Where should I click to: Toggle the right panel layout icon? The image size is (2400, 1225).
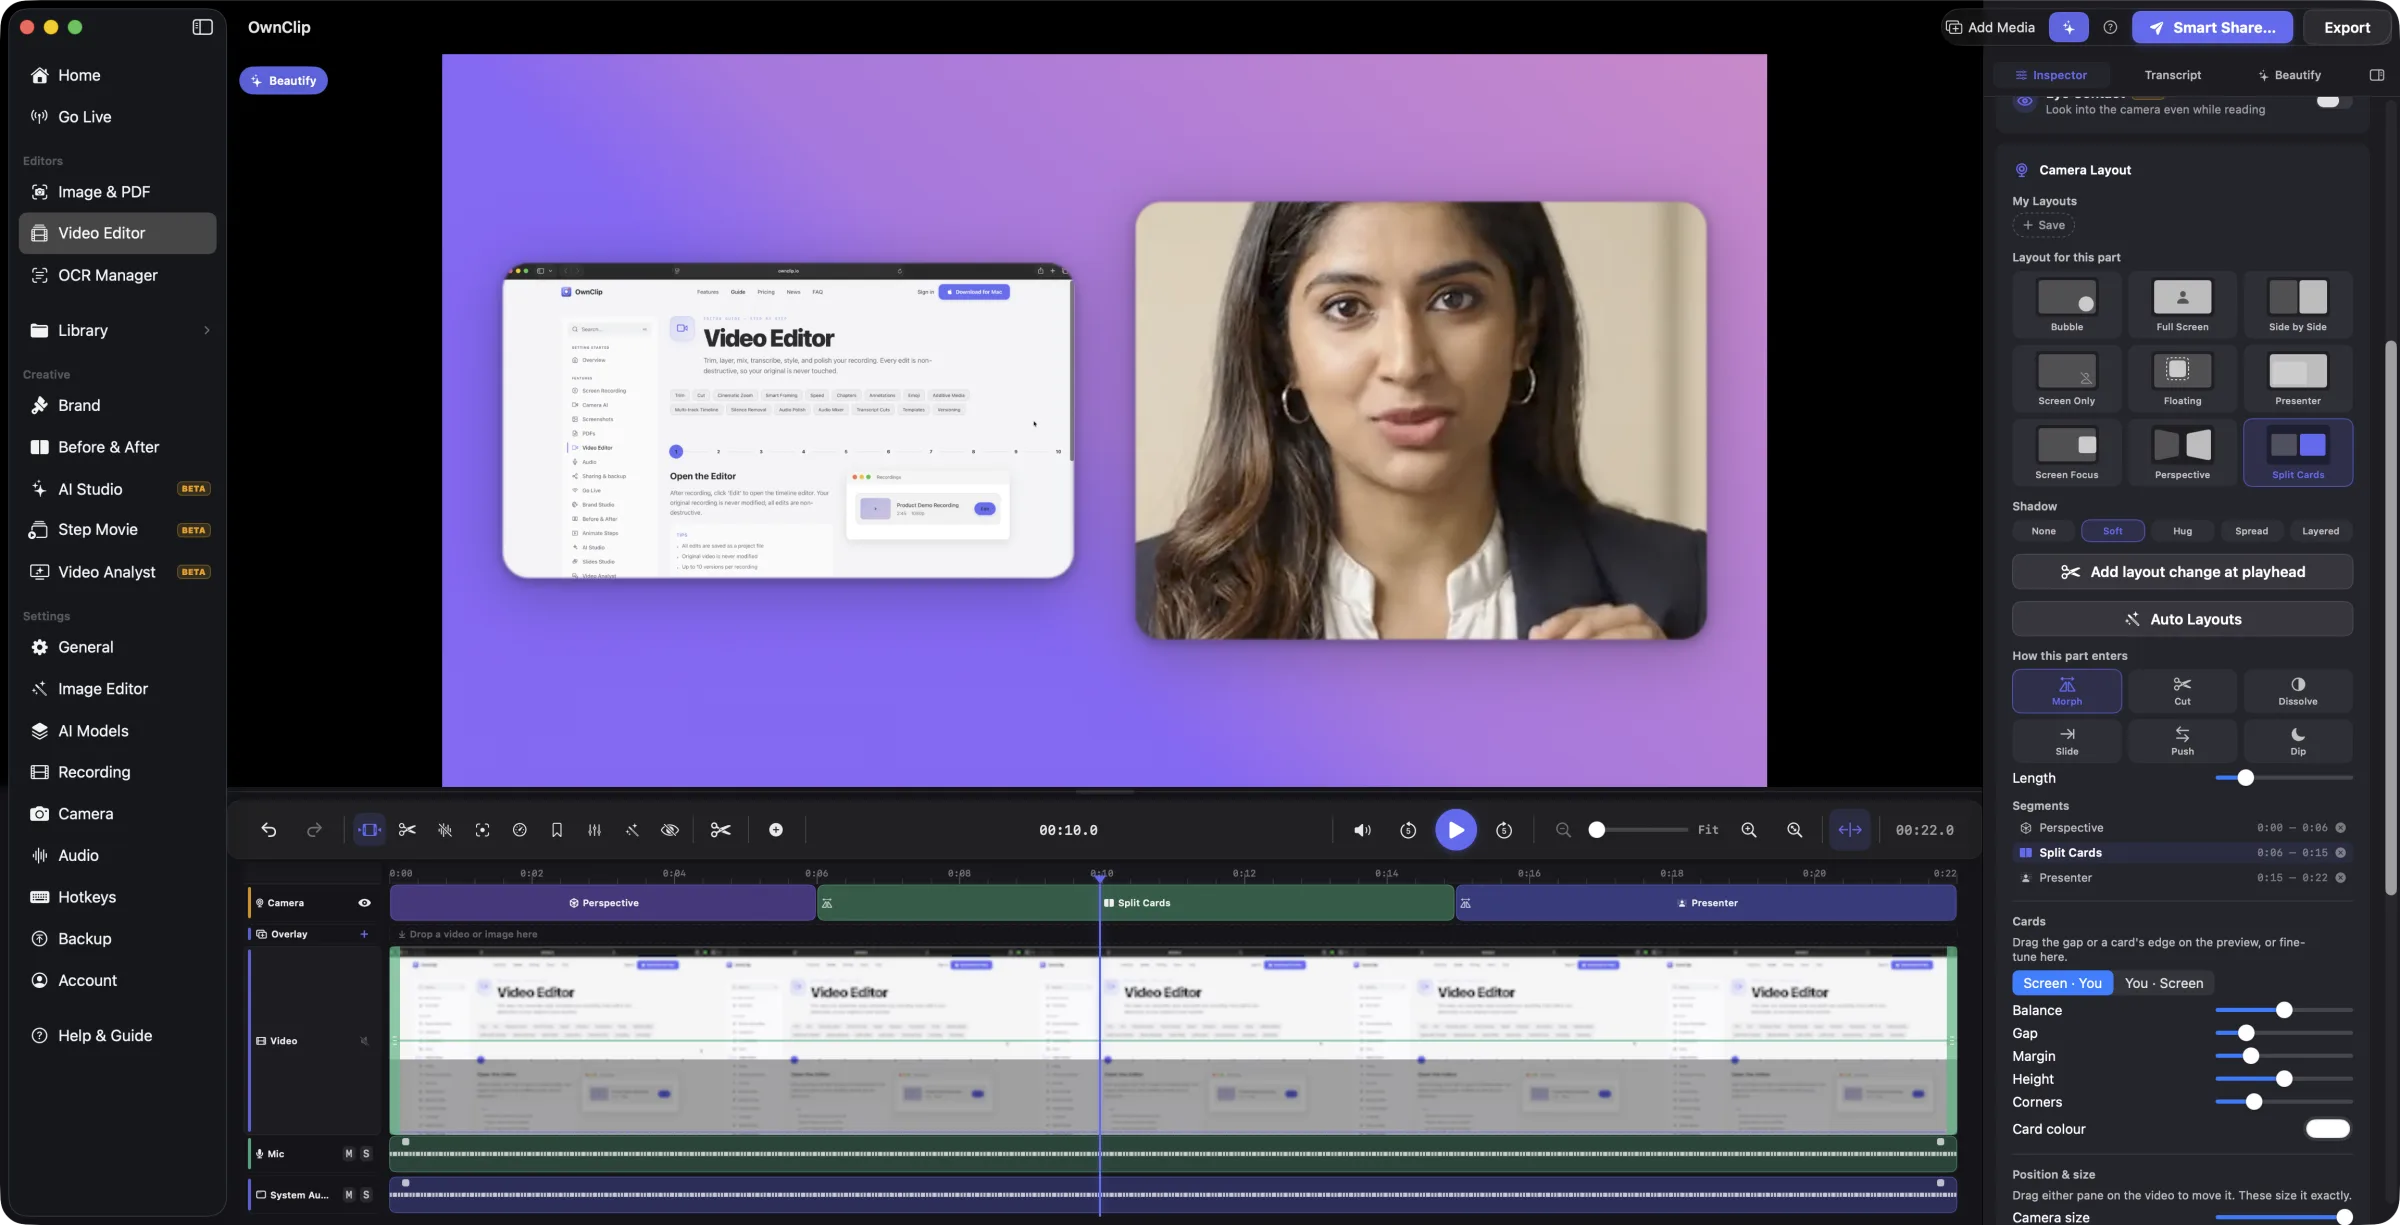[2377, 75]
